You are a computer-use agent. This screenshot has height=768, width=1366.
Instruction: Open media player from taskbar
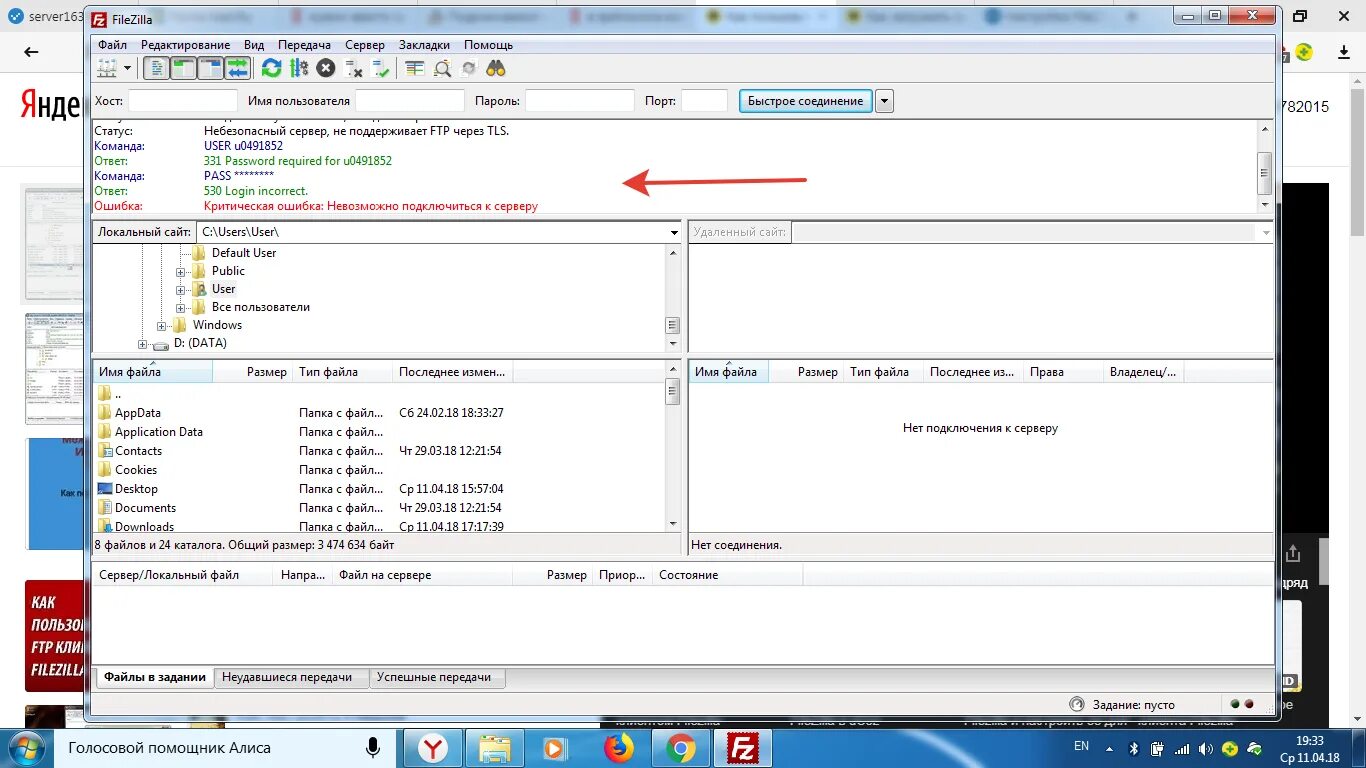point(554,748)
